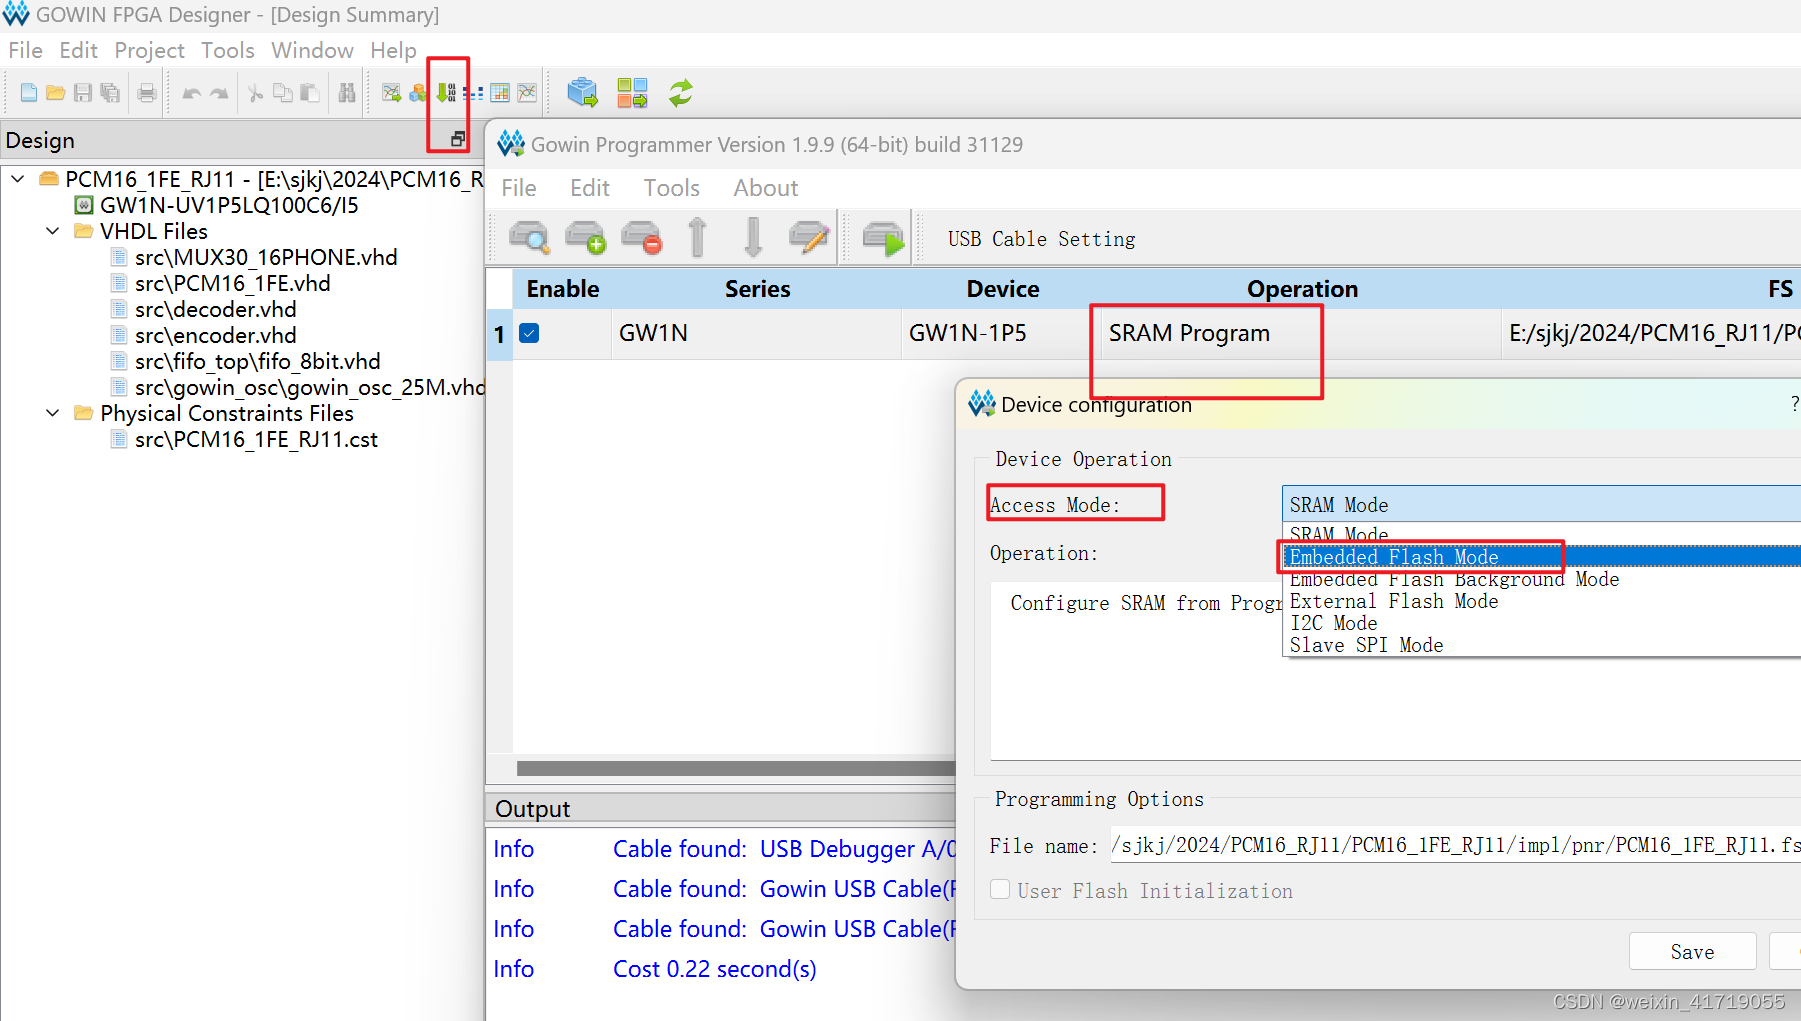Click the New file icon in Designer toolbar
Screen dimensions: 1801x1021
[29, 93]
